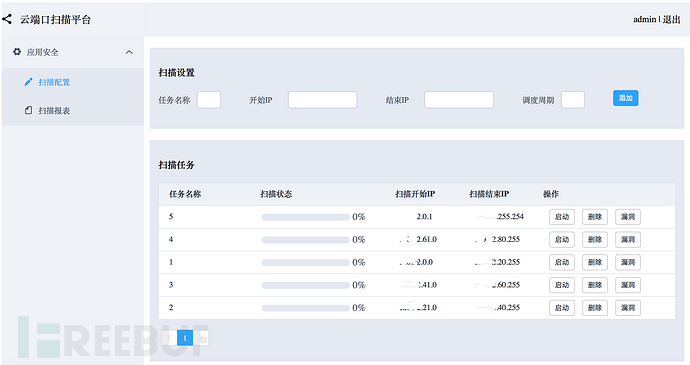
Task: Click the next page arrow
Action: point(201,338)
